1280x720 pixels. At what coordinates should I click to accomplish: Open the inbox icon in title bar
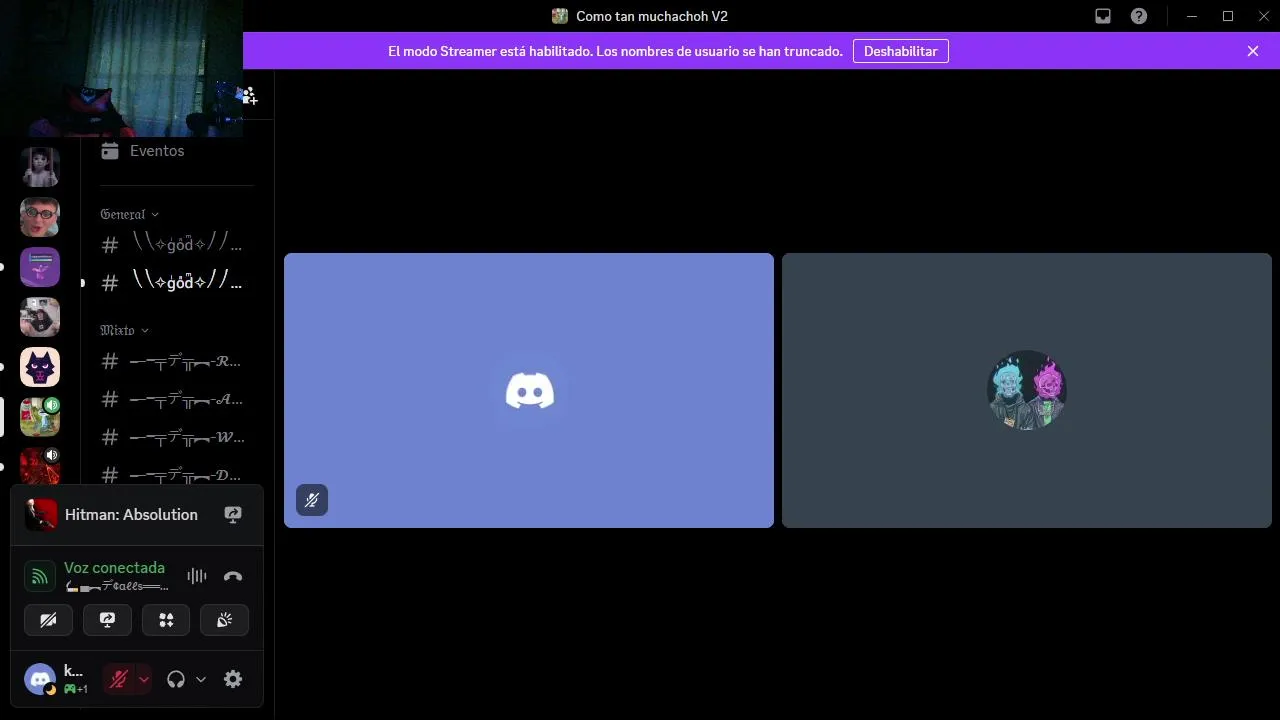pos(1103,16)
